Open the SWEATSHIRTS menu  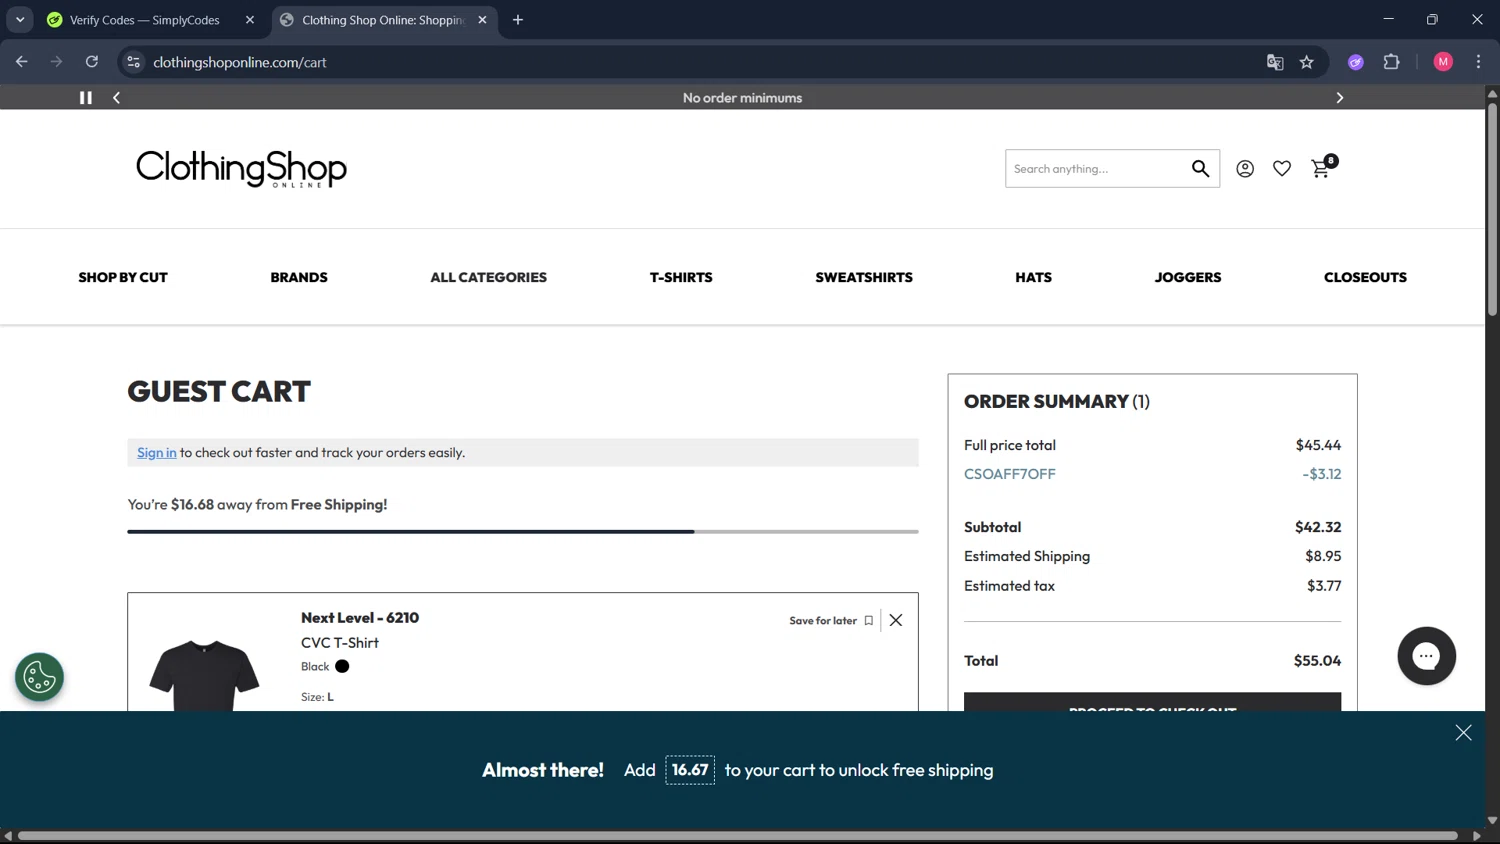click(x=864, y=277)
